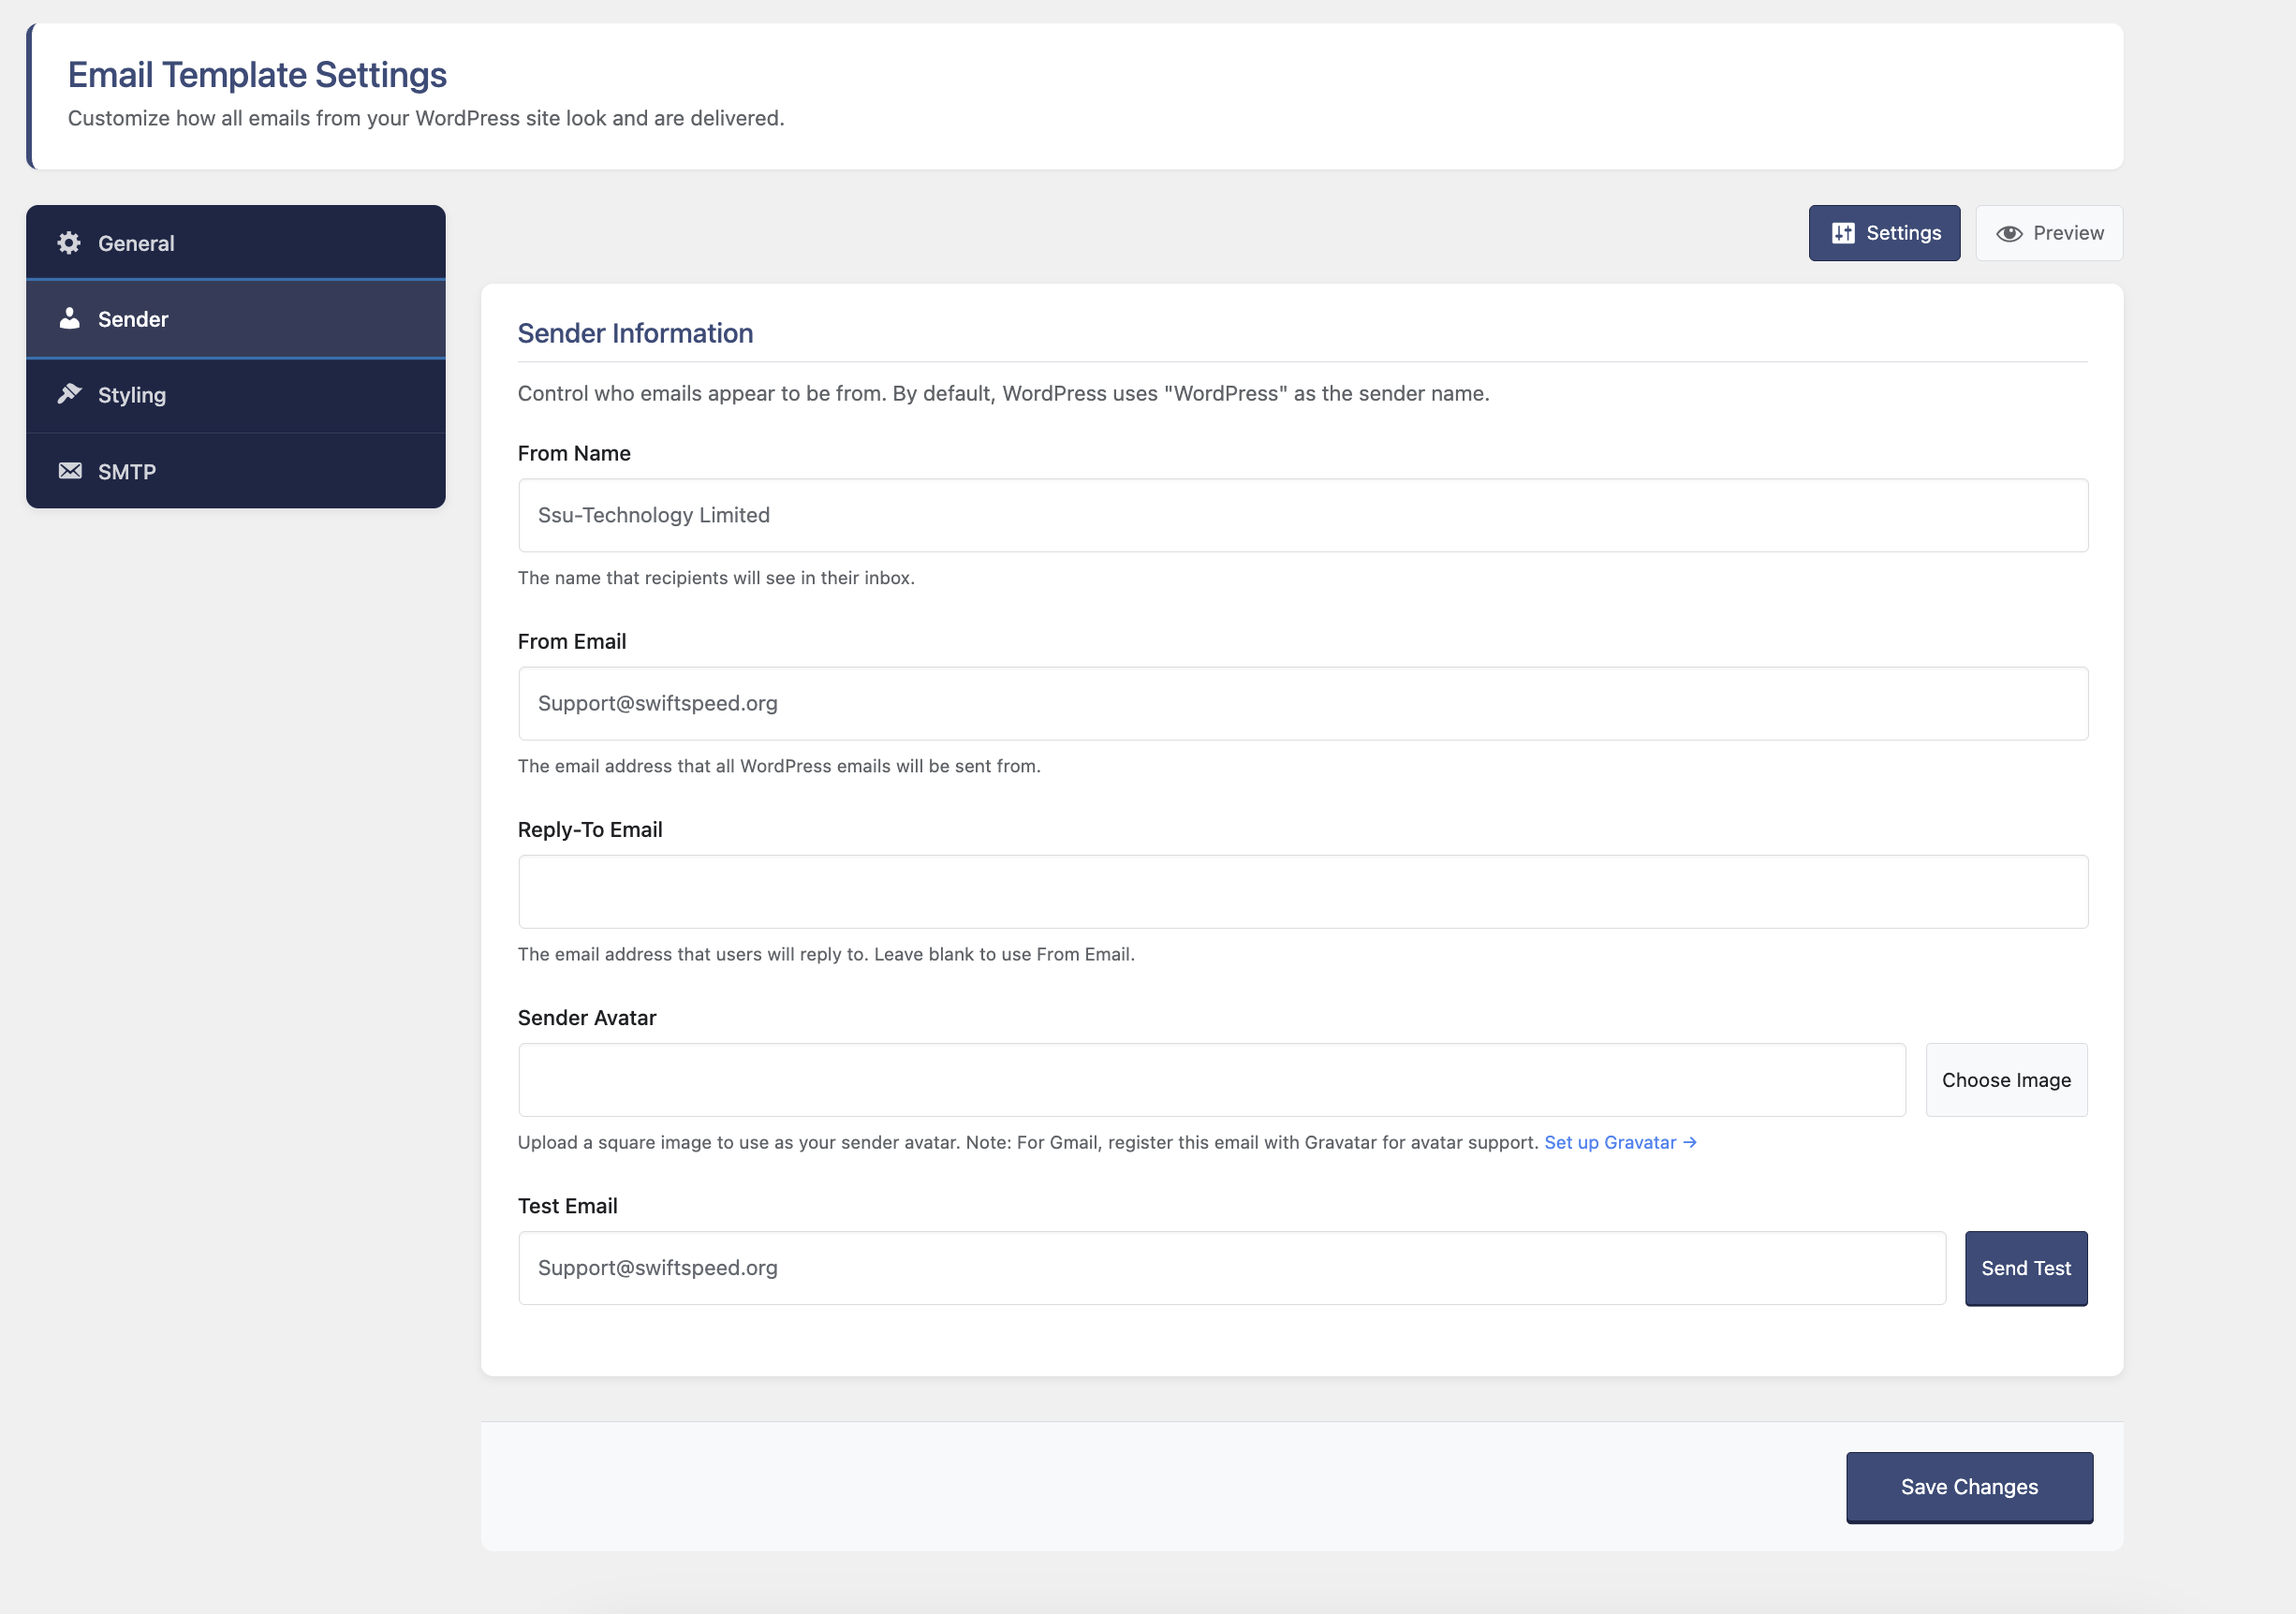Click the gear icon beside General
The height and width of the screenshot is (1614, 2296).
click(x=70, y=243)
